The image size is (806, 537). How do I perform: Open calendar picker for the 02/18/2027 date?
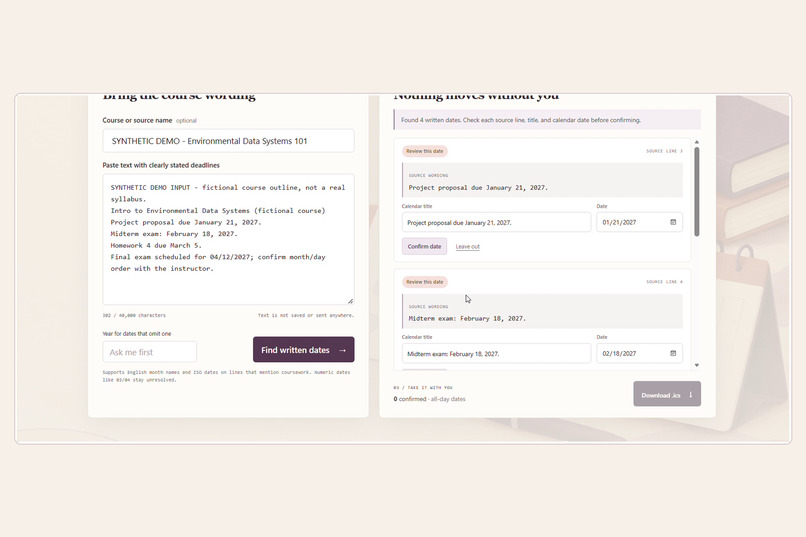click(x=673, y=353)
